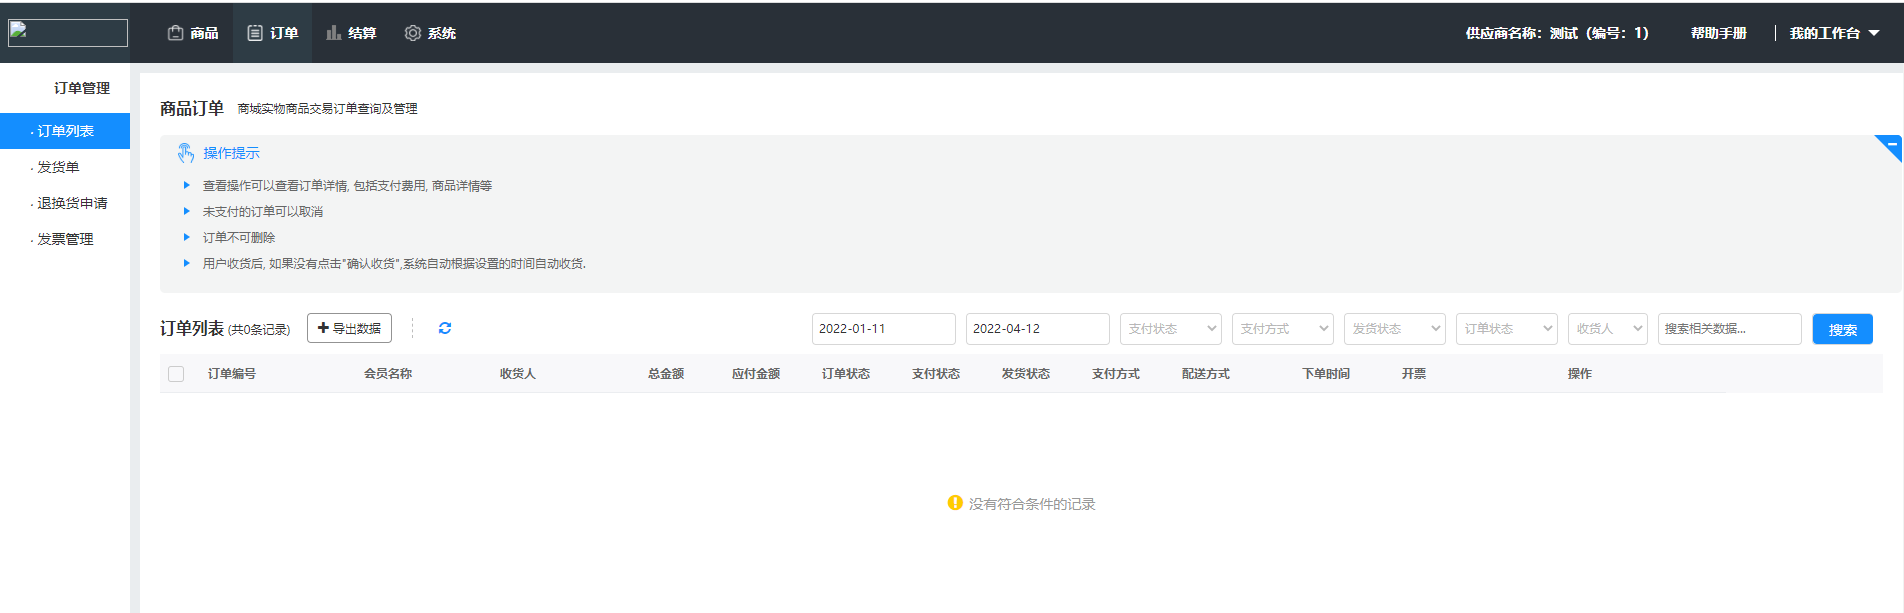Open the 发货状态 filter dropdown
Screen dimensions: 1904x613
pyautogui.click(x=1395, y=329)
